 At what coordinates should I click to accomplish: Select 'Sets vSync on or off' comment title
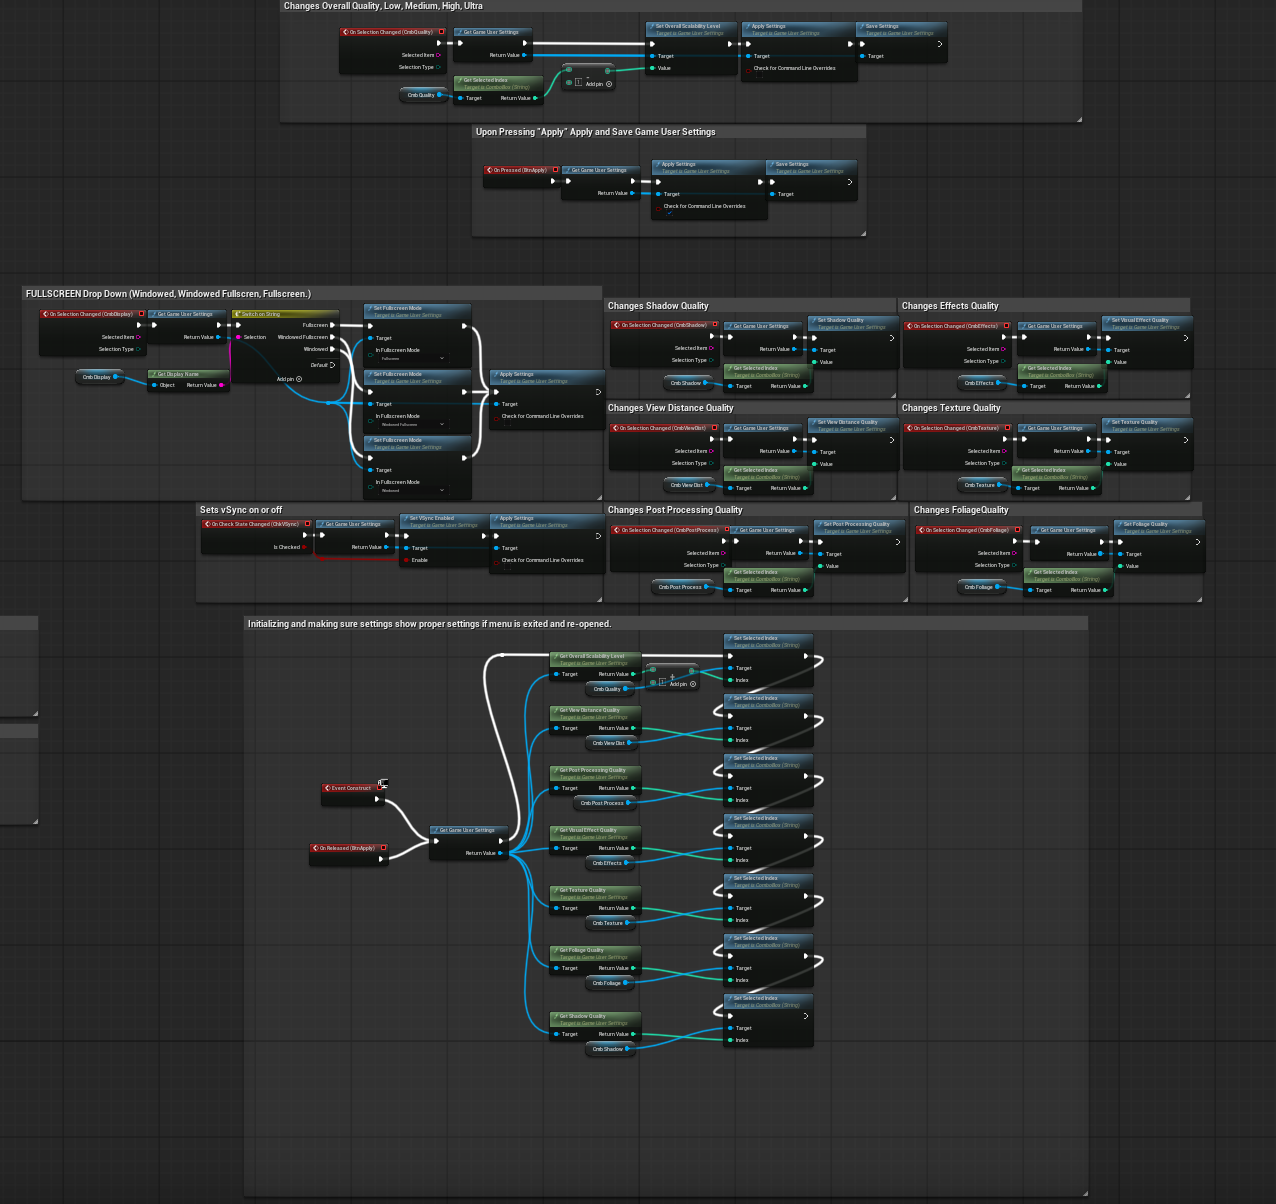pyautogui.click(x=241, y=510)
